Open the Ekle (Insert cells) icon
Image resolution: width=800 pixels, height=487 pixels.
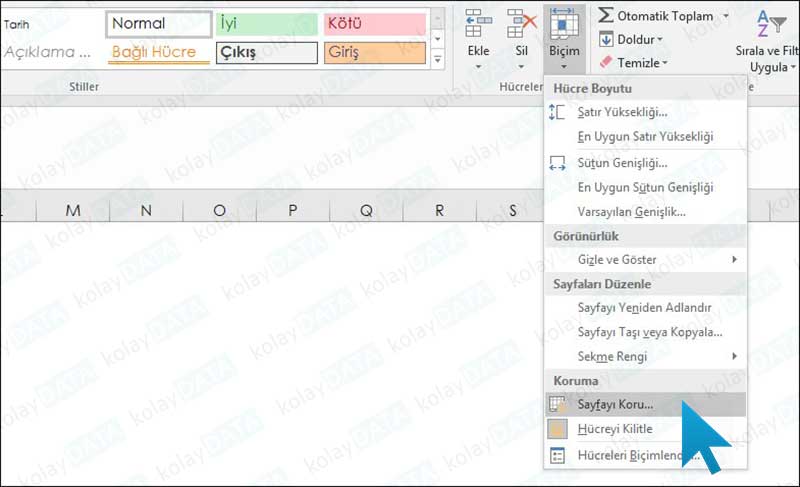(x=479, y=24)
